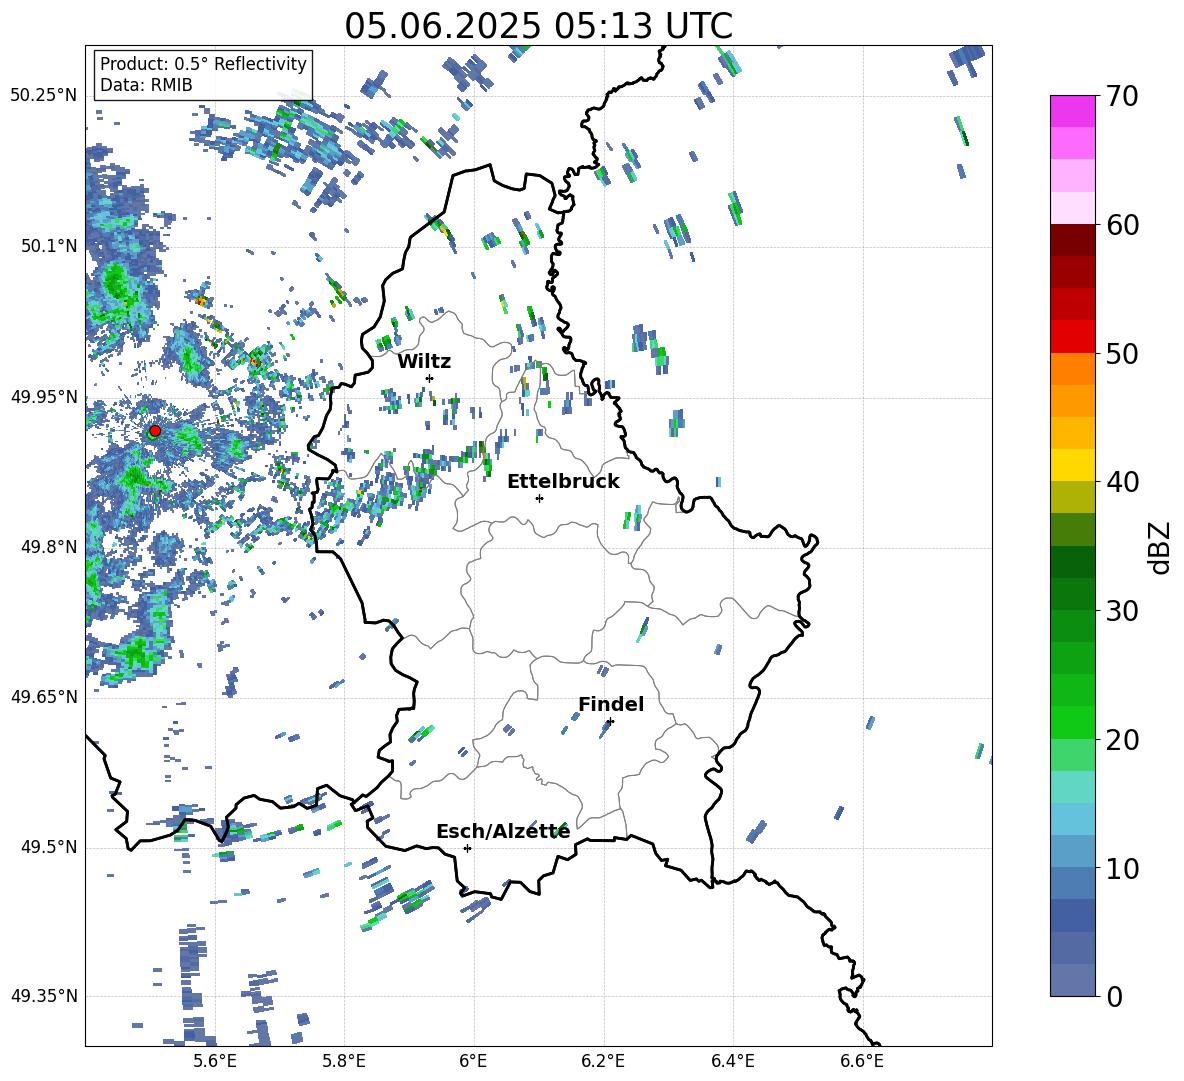Click the red radar site marker
Image resolution: width=1184 pixels, height=1081 pixels.
coord(155,430)
